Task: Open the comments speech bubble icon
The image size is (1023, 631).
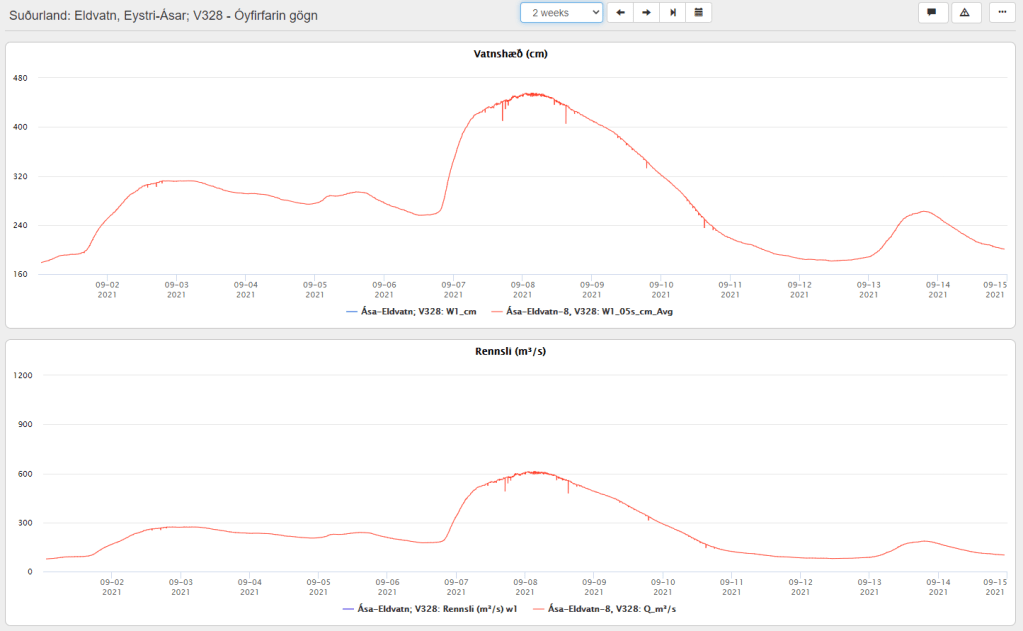Action: point(932,12)
